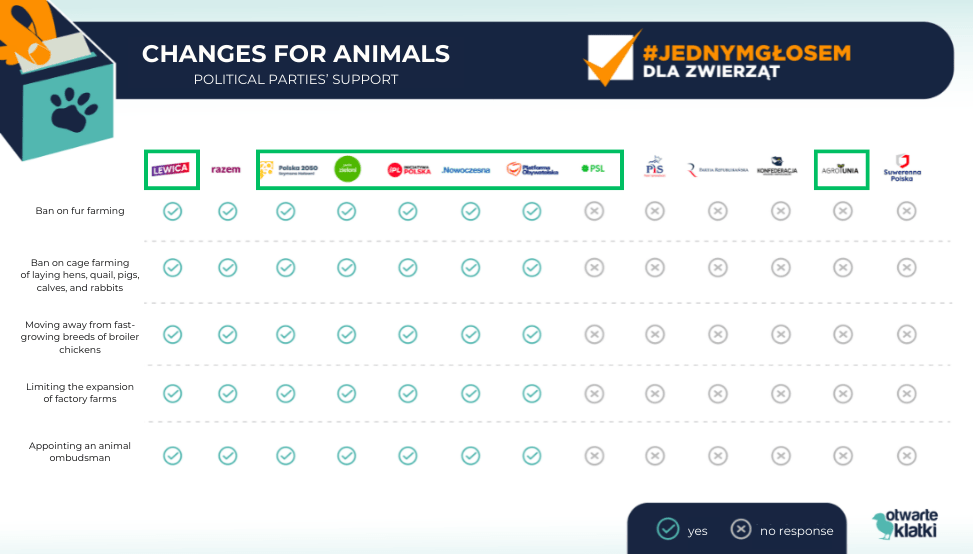Click the Lewica party logo
The height and width of the screenshot is (554, 973).
tap(171, 169)
